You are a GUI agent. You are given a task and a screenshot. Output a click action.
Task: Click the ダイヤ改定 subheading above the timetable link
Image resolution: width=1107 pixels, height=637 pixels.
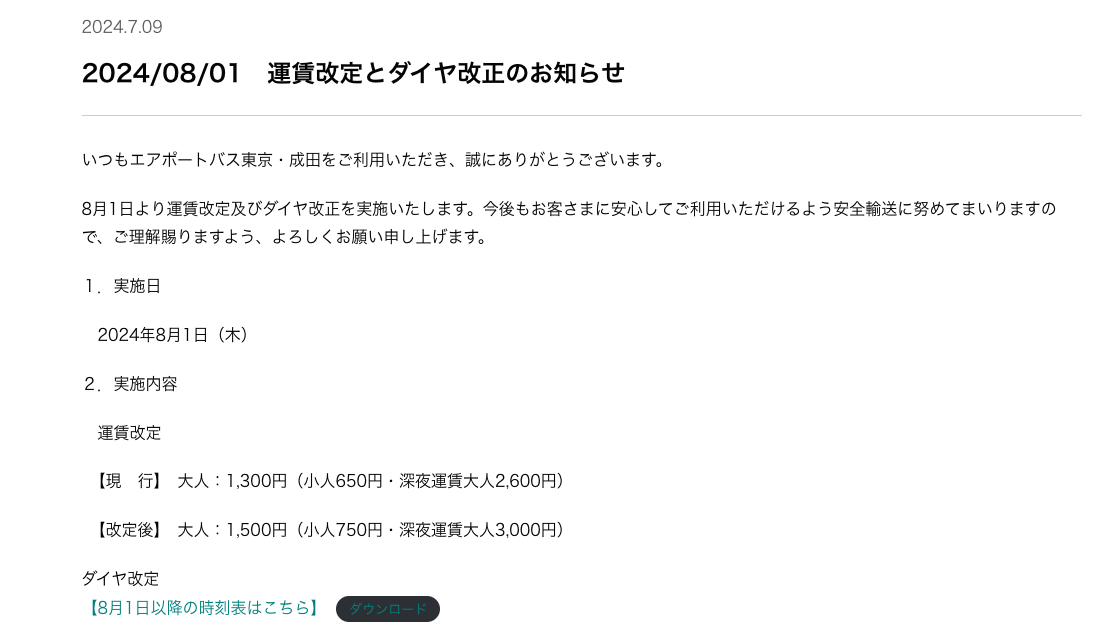(120, 578)
